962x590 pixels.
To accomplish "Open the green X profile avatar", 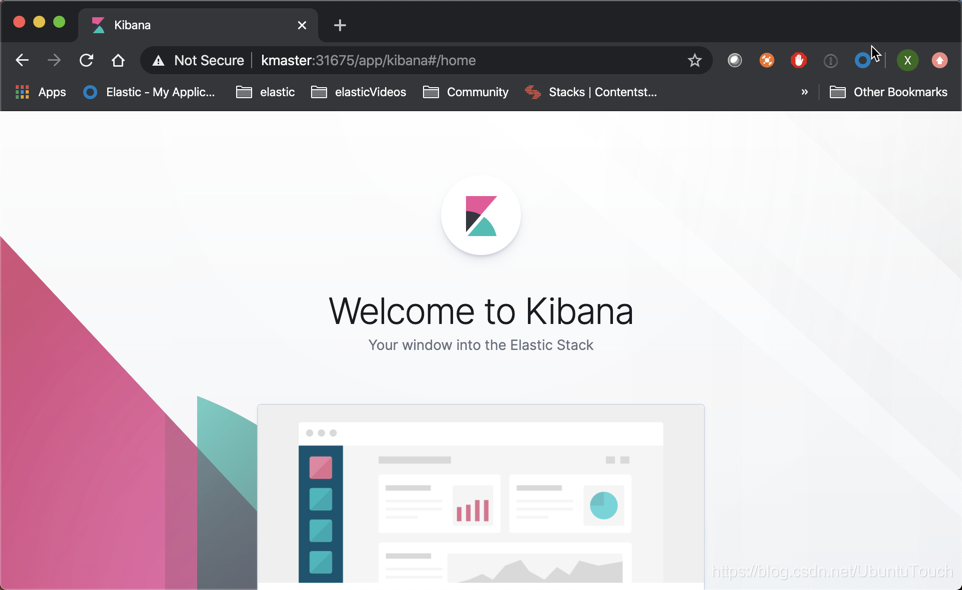I will (x=907, y=60).
